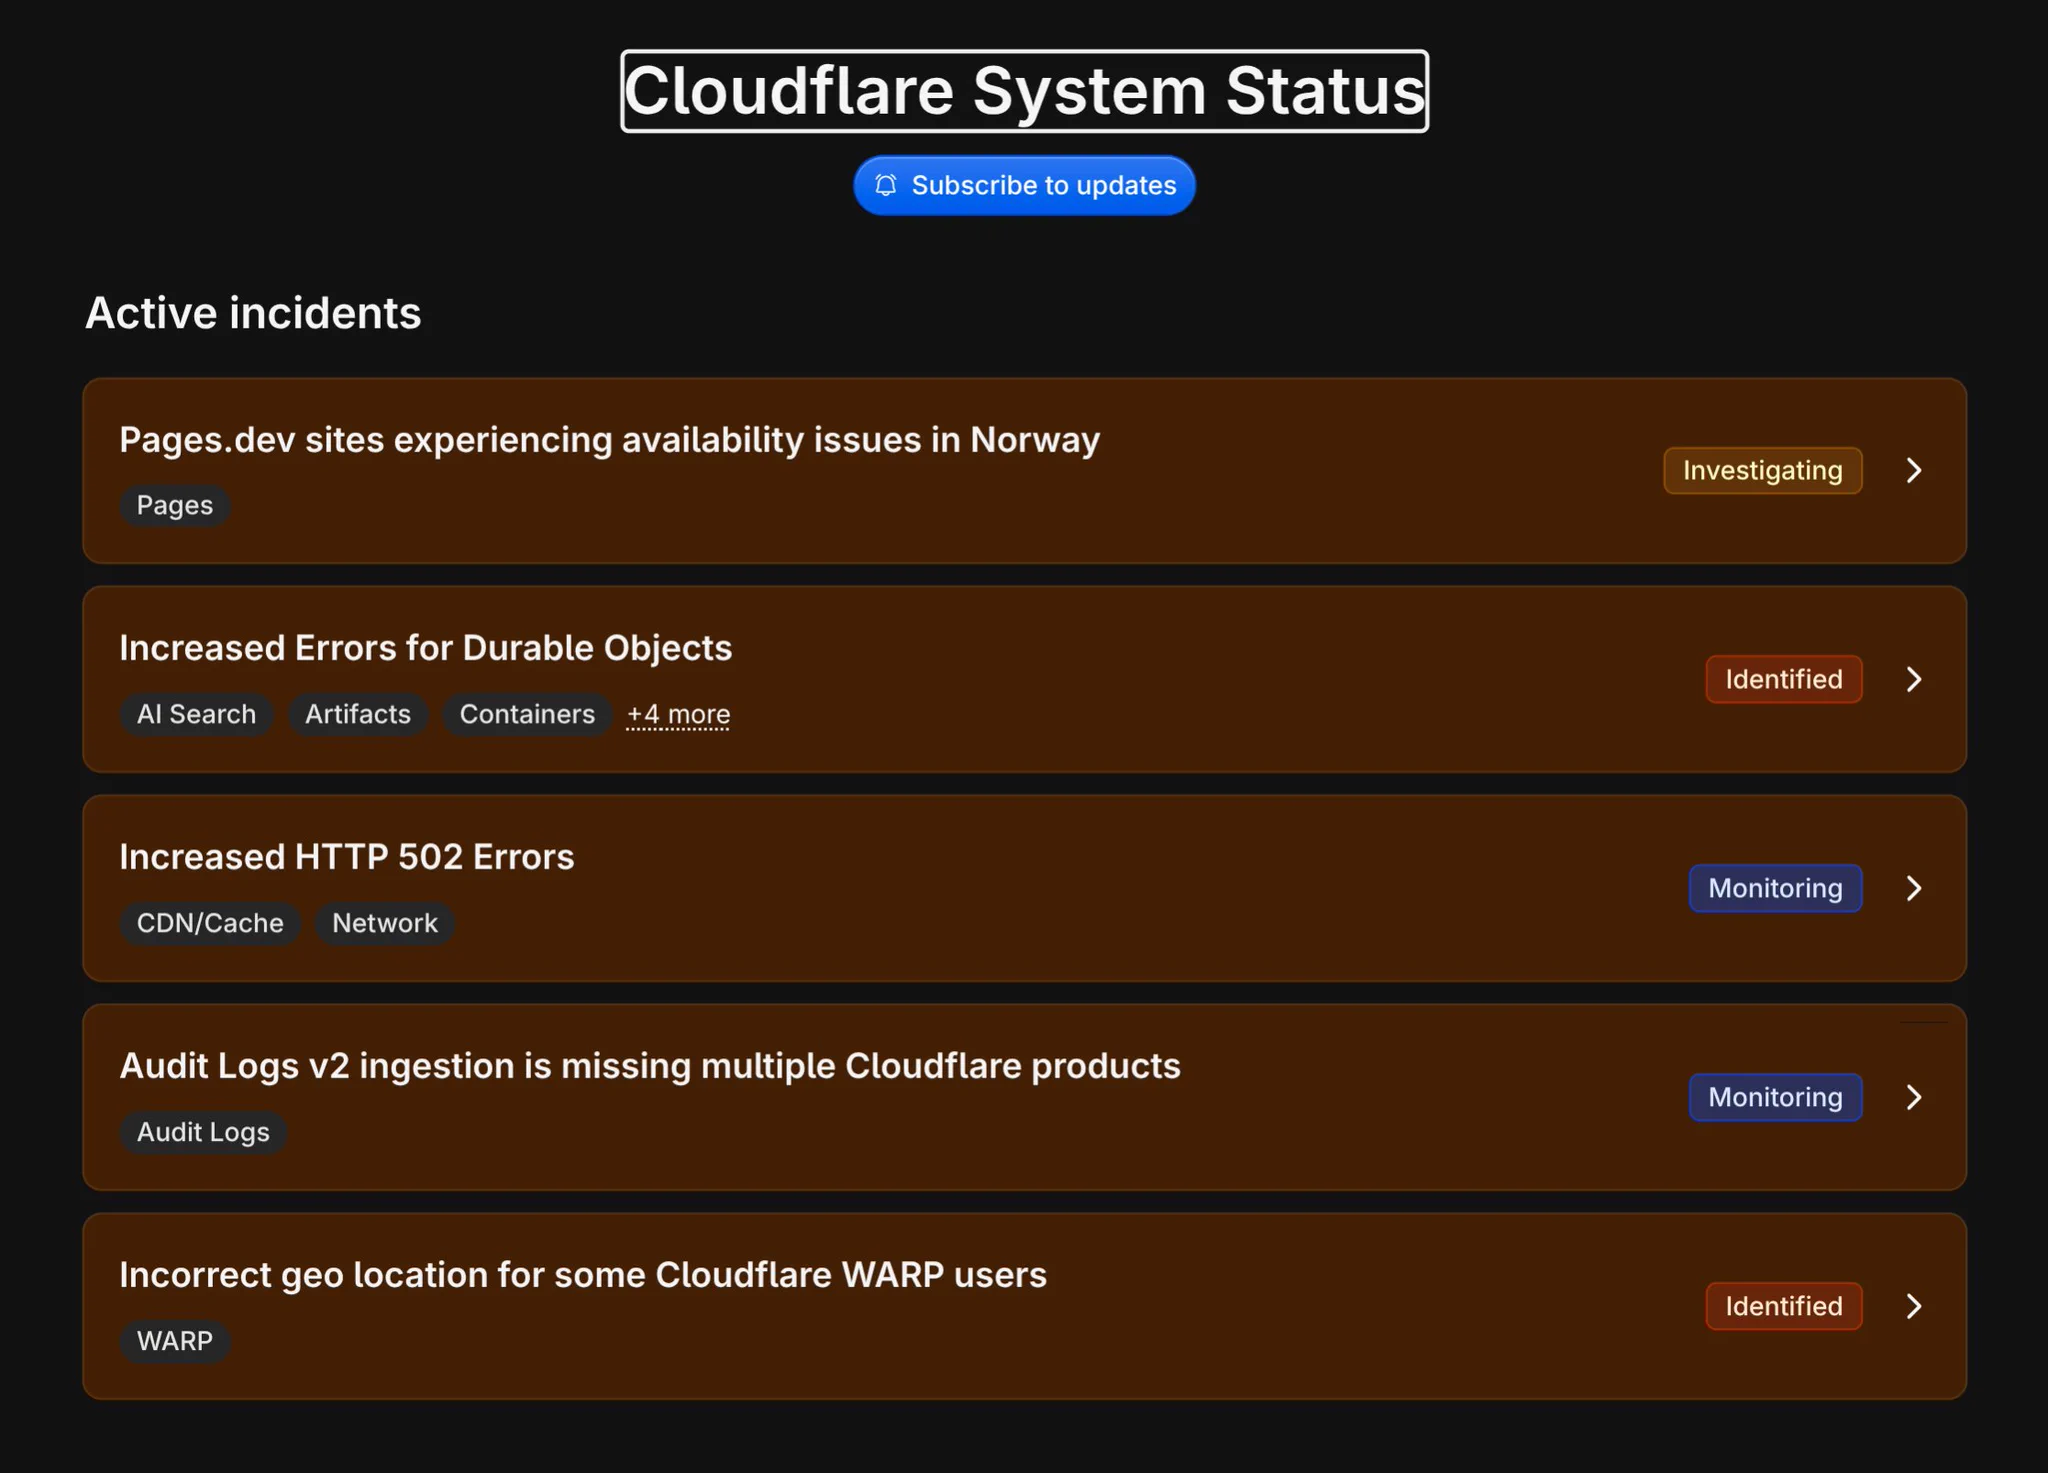
Task: Select the Pages component tag
Action: pos(175,505)
